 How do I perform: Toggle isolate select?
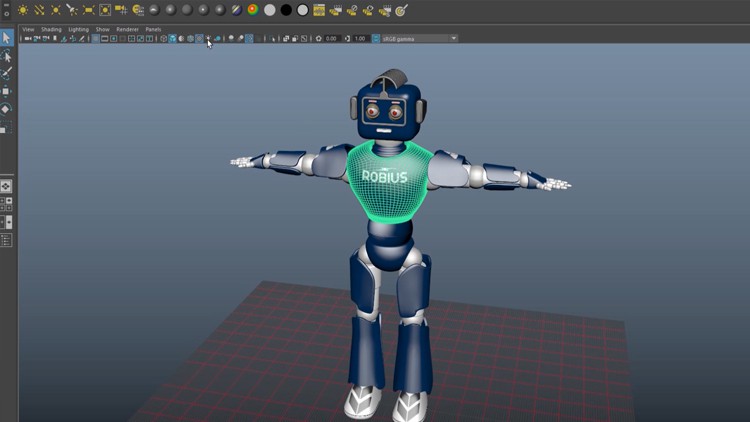tap(273, 38)
